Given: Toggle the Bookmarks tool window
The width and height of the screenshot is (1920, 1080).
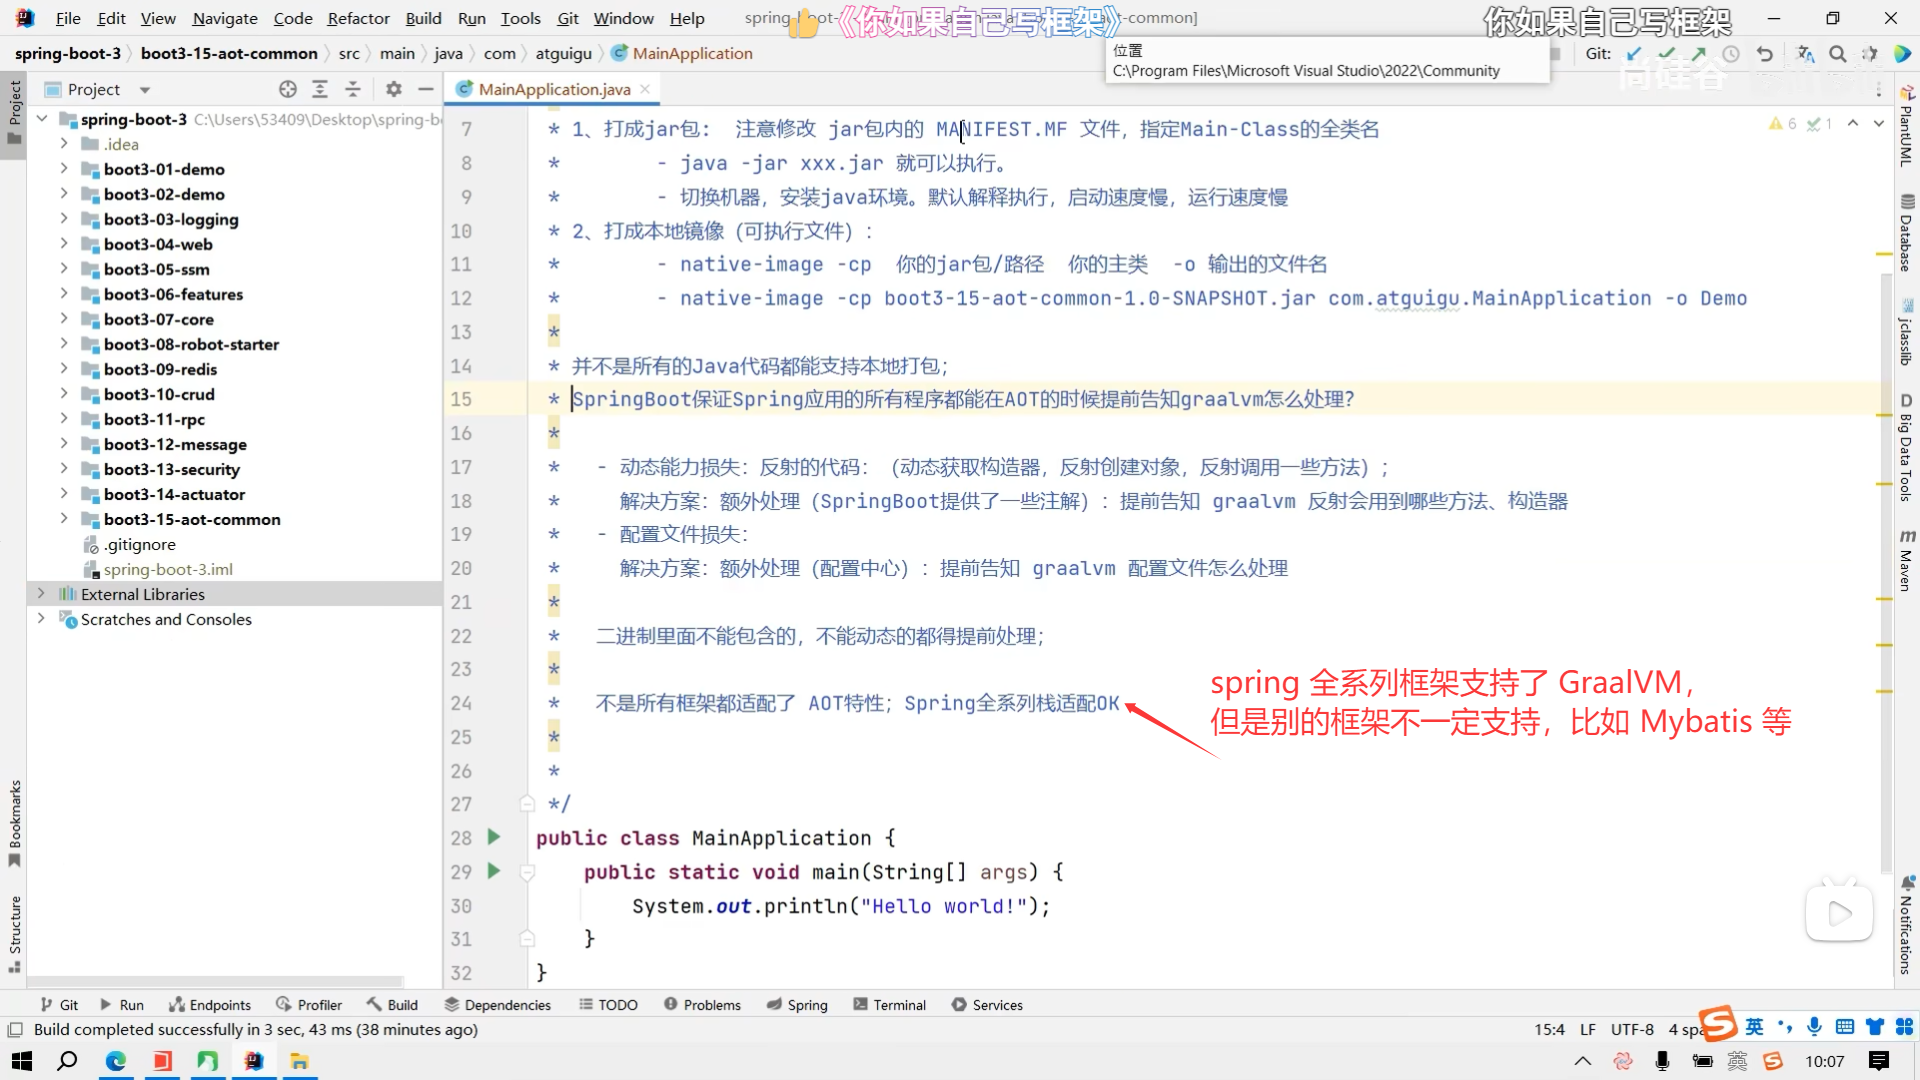Looking at the screenshot, I should pyautogui.click(x=14, y=822).
